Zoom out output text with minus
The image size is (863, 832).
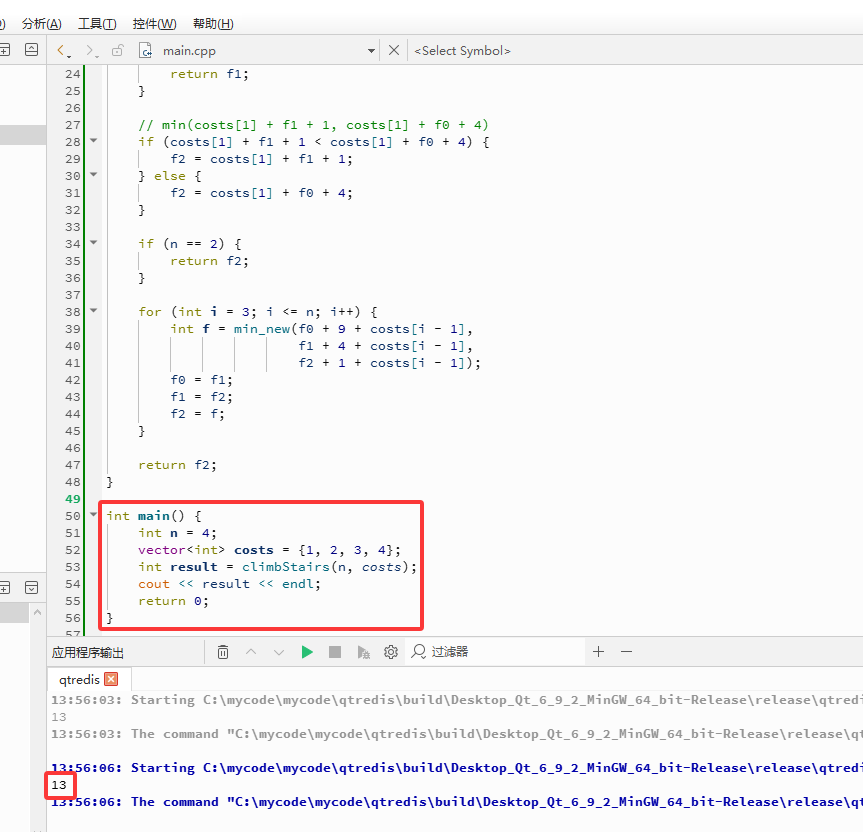pyautogui.click(x=626, y=652)
